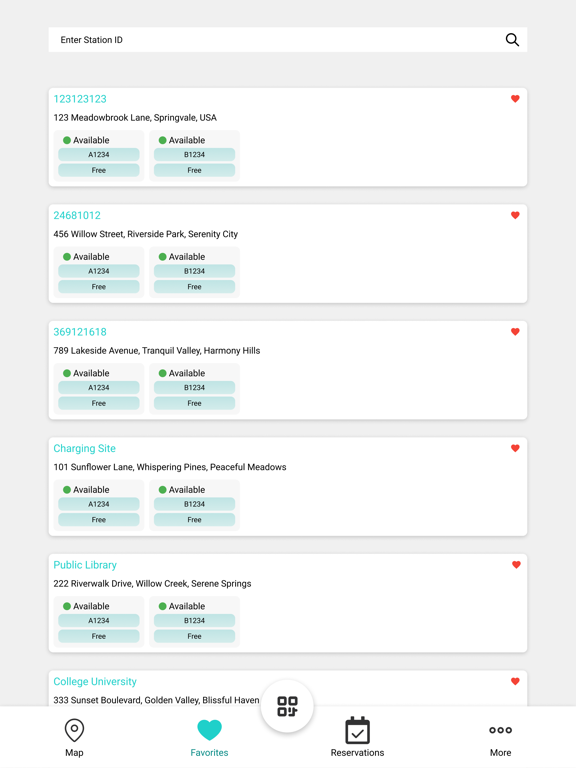Image resolution: width=576 pixels, height=768 pixels.
Task: Open the Reservations calendar tab
Action: (x=357, y=738)
